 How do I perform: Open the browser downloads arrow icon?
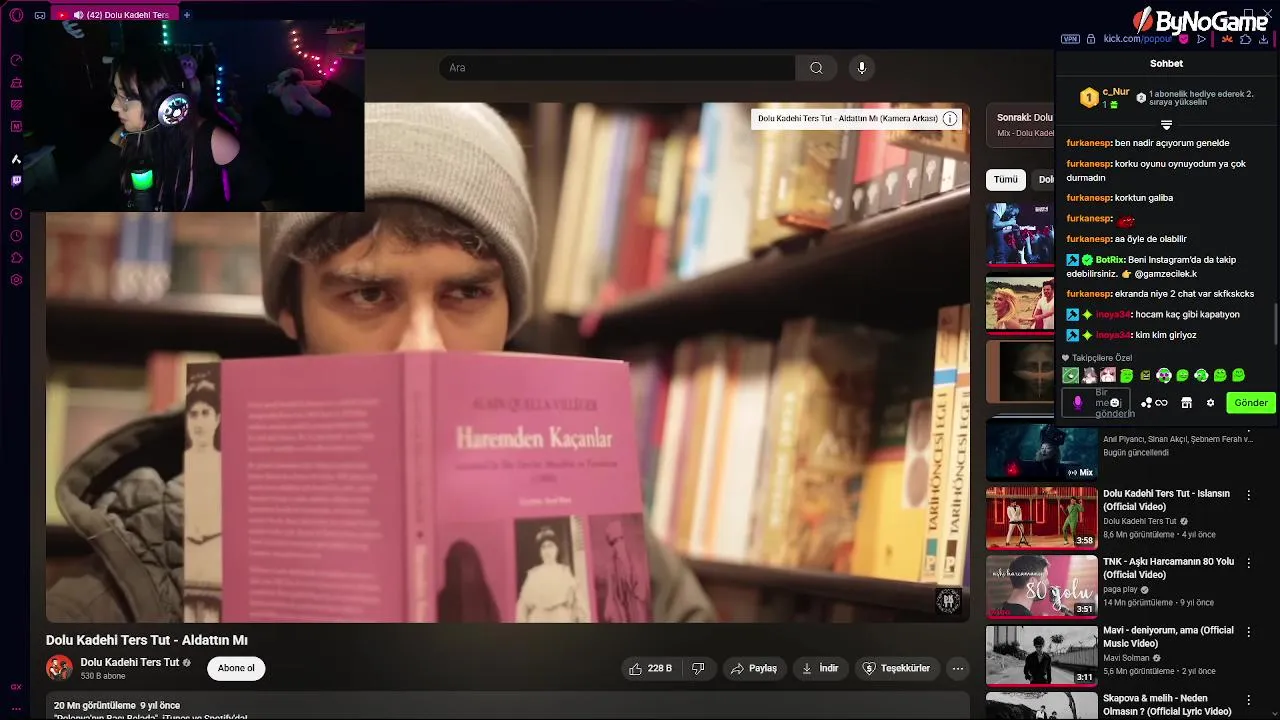point(1264,39)
